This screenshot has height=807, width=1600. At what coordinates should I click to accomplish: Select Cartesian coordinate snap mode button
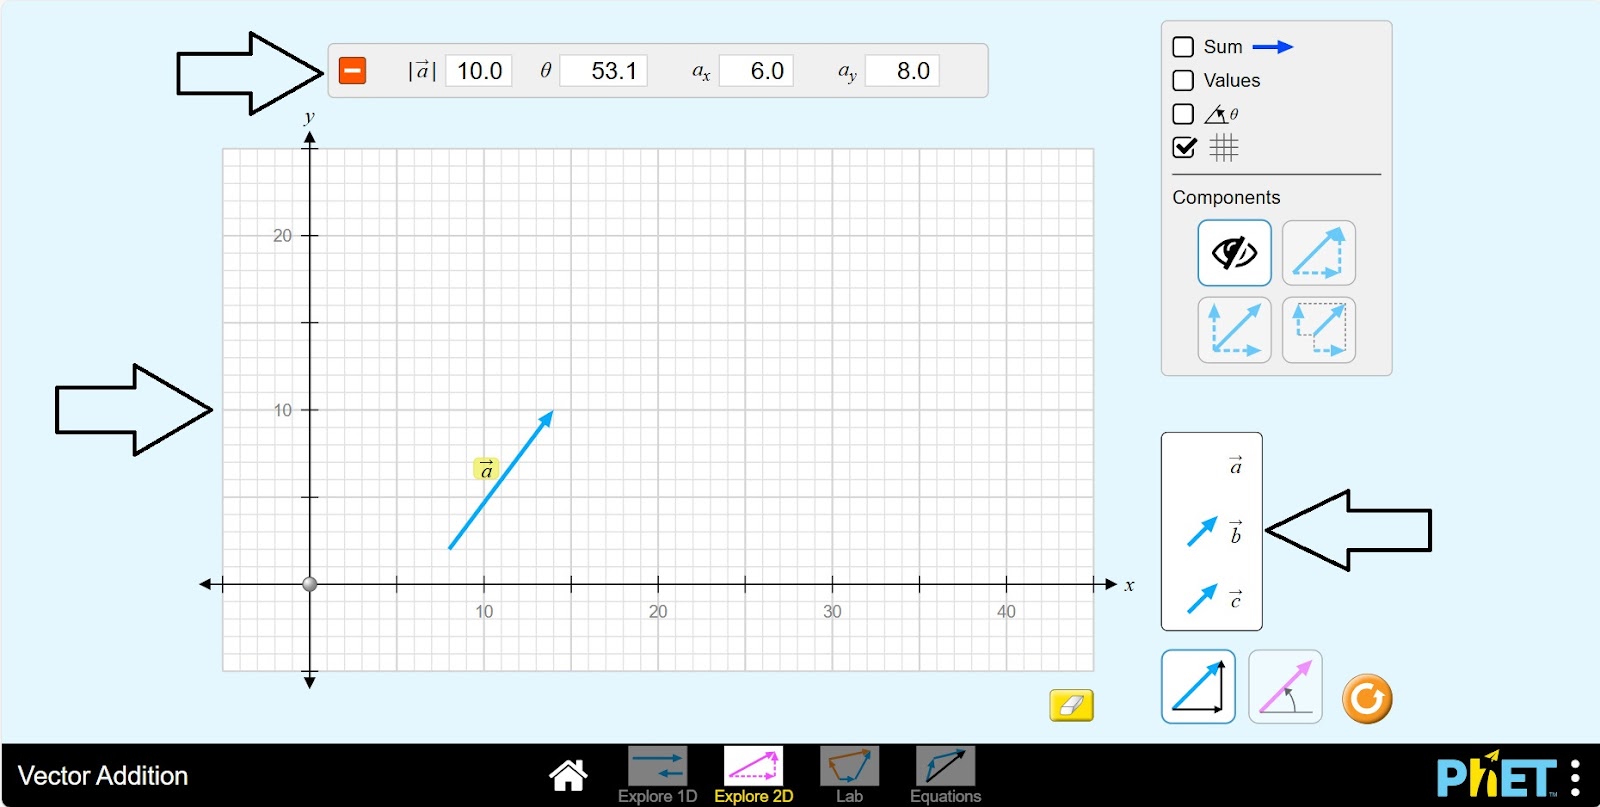click(x=1198, y=687)
